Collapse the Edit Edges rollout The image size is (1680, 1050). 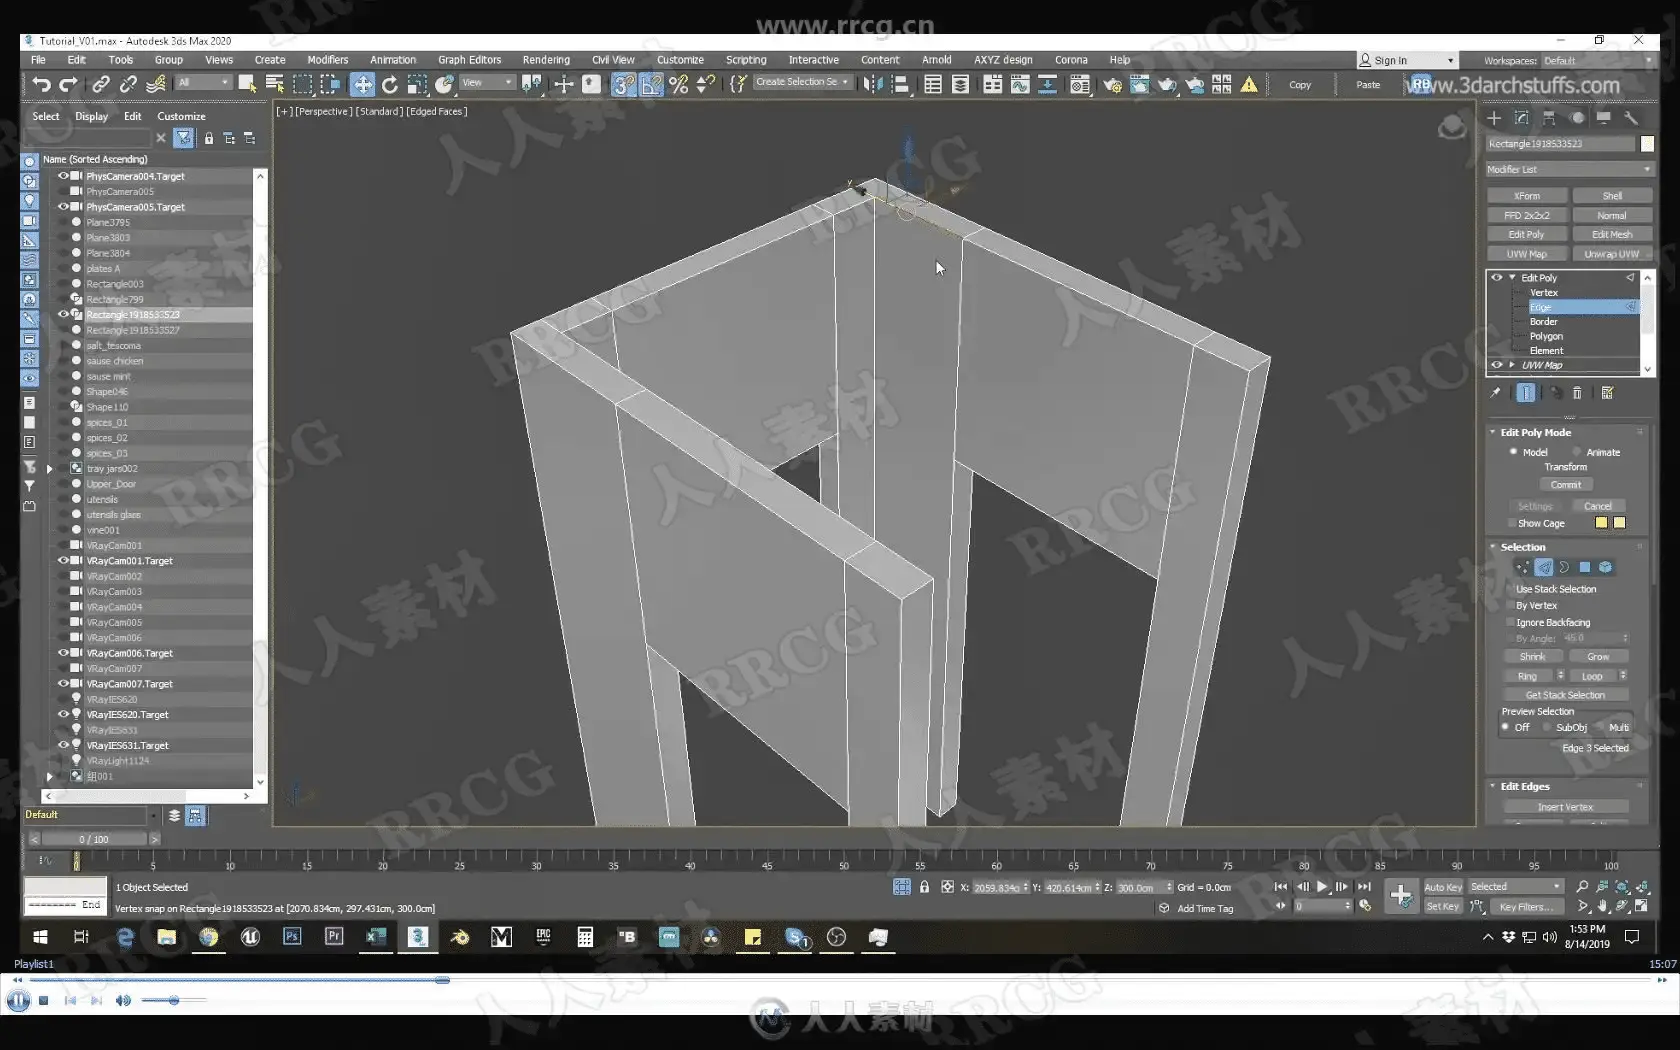(1493, 786)
